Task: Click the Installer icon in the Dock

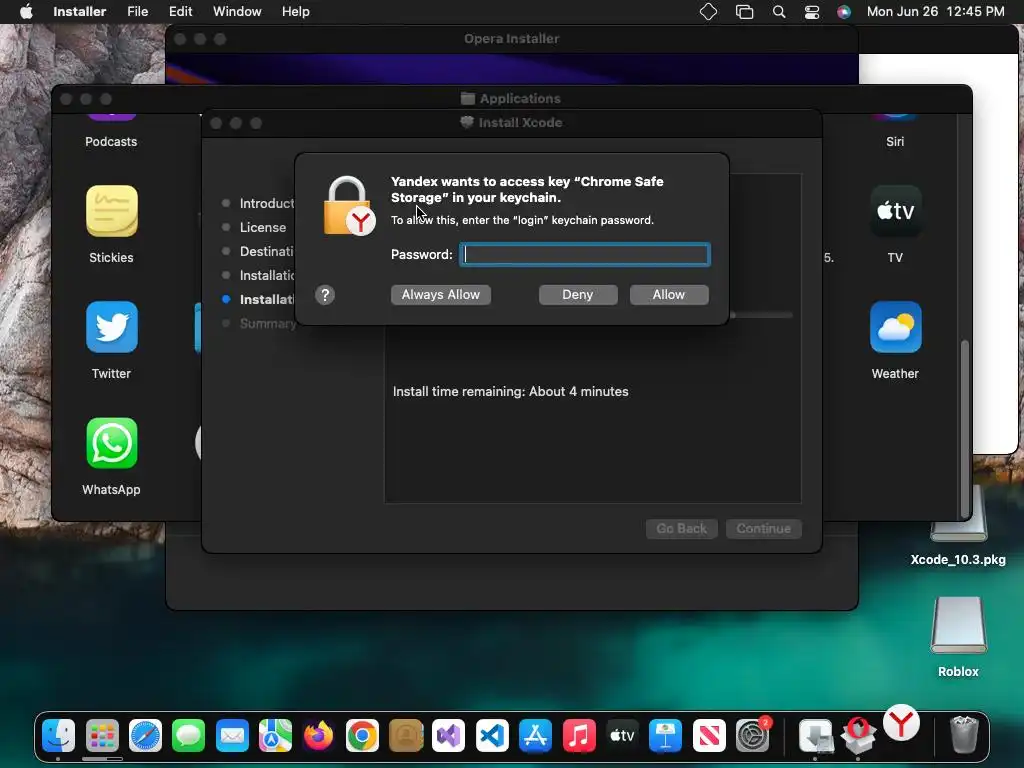Action: (x=815, y=737)
